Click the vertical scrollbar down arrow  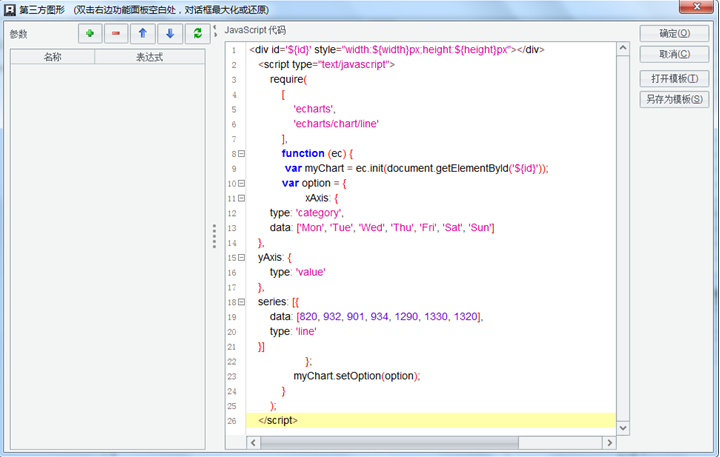coord(623,428)
